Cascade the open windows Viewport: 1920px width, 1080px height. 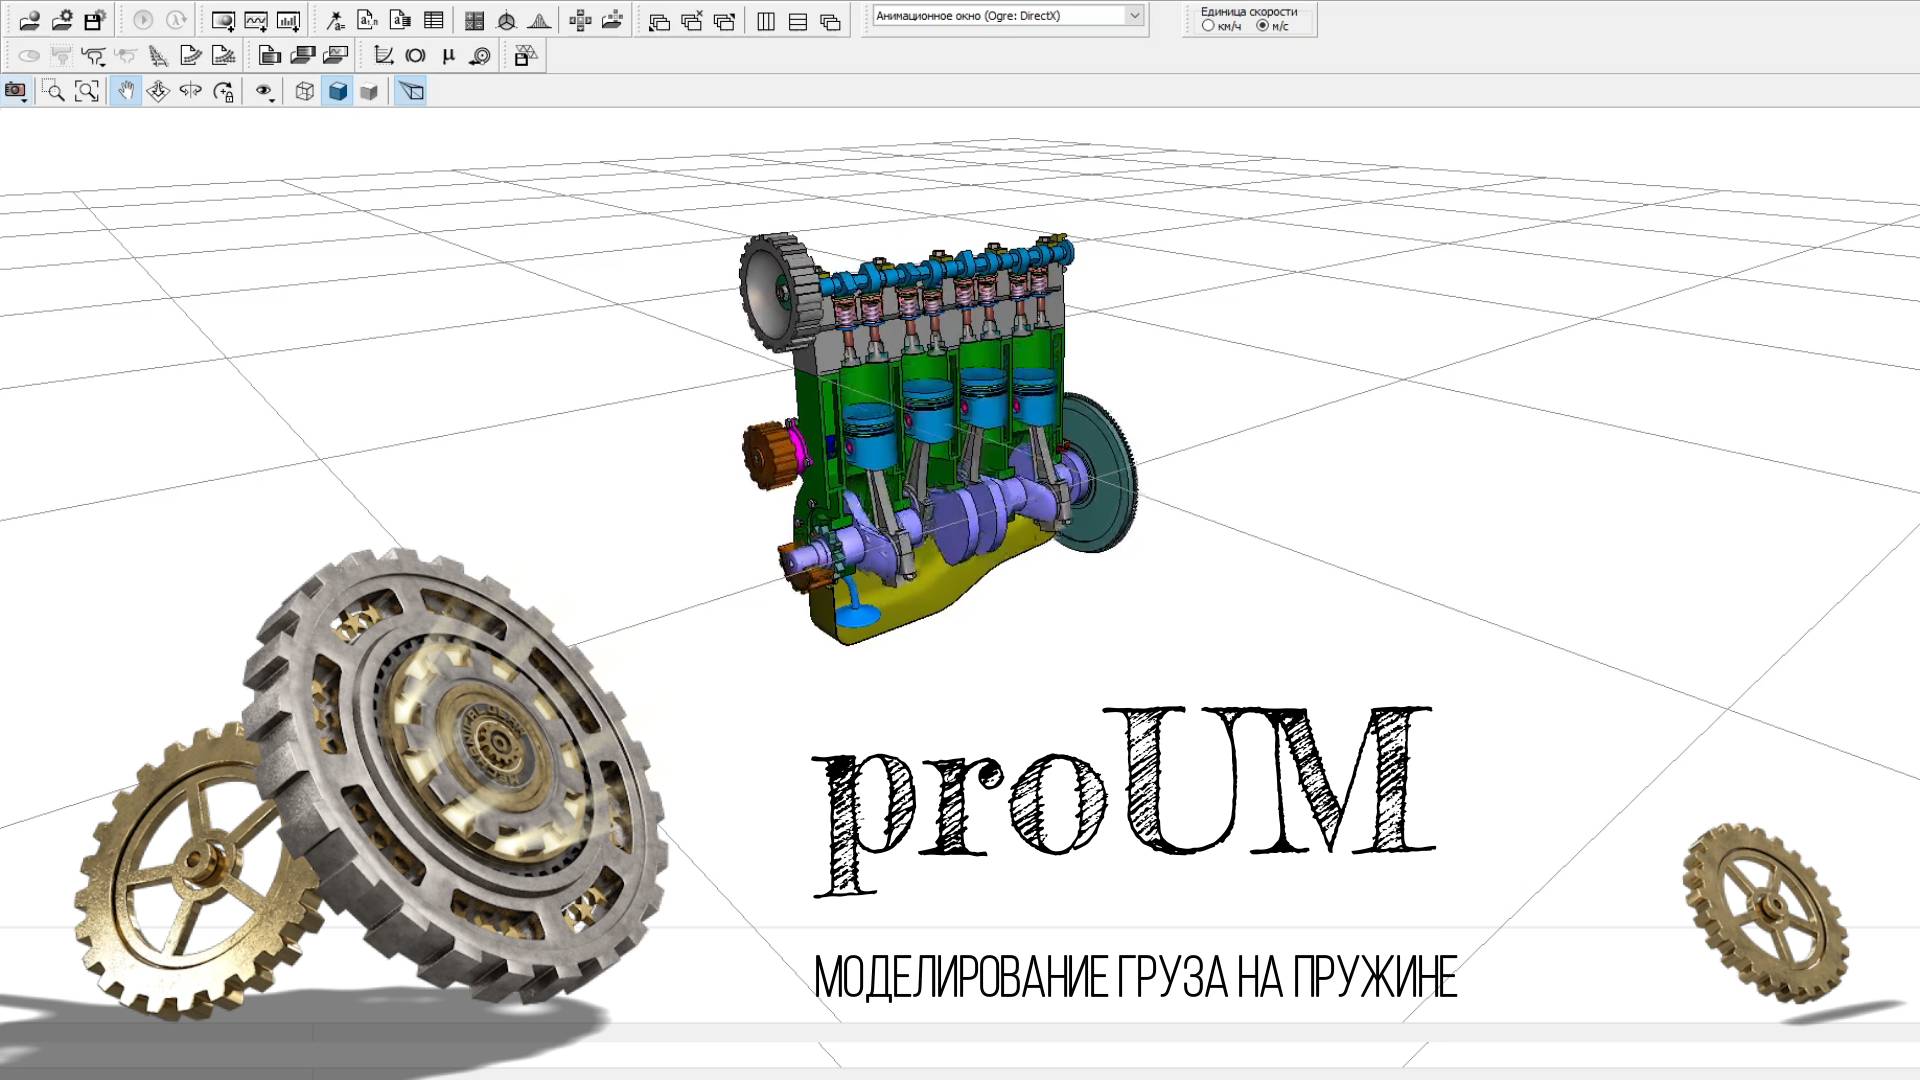[830, 20]
